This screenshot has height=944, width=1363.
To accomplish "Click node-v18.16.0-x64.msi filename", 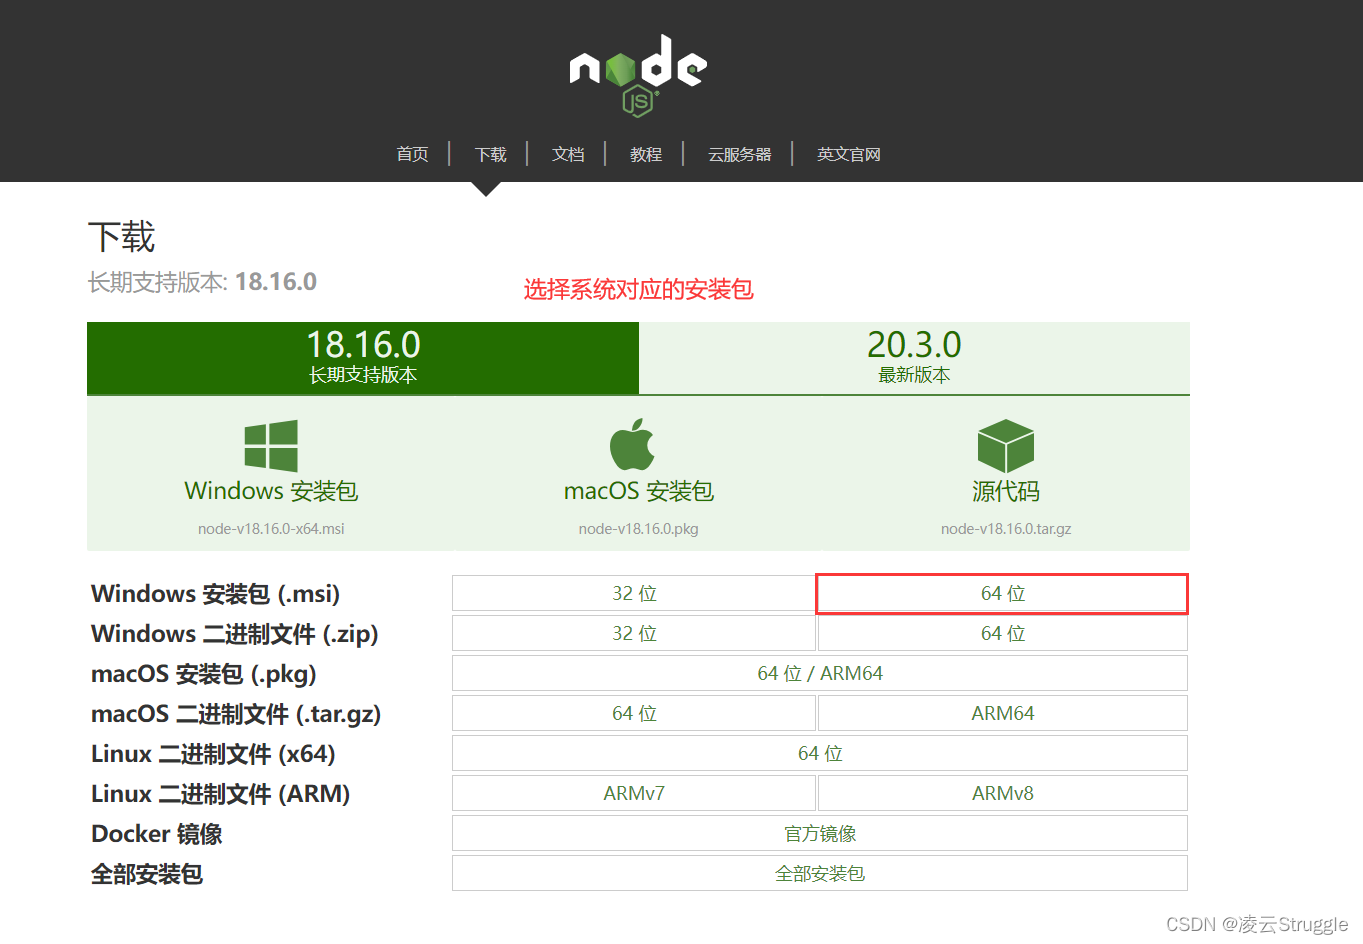I will click(271, 529).
